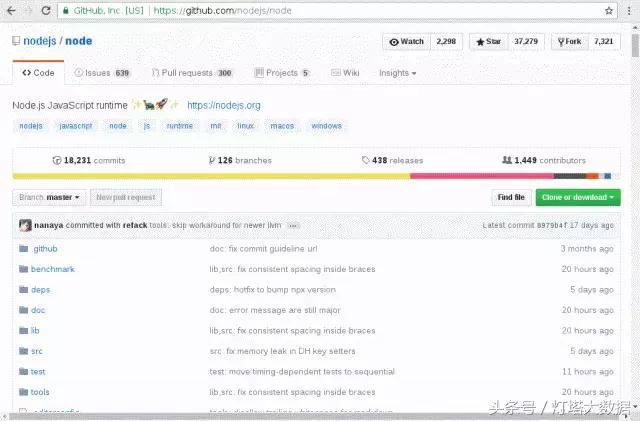This screenshot has height=421, width=640.
Task: Open the Projects tab
Action: pos(282,73)
